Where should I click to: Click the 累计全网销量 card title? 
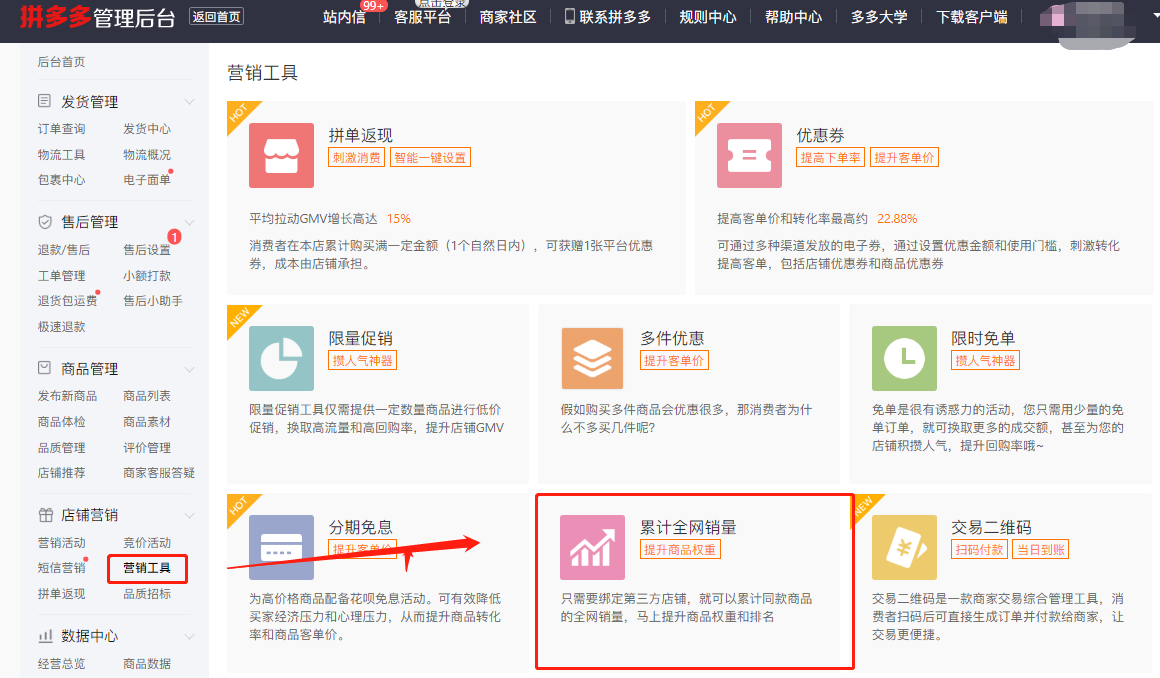pos(688,527)
